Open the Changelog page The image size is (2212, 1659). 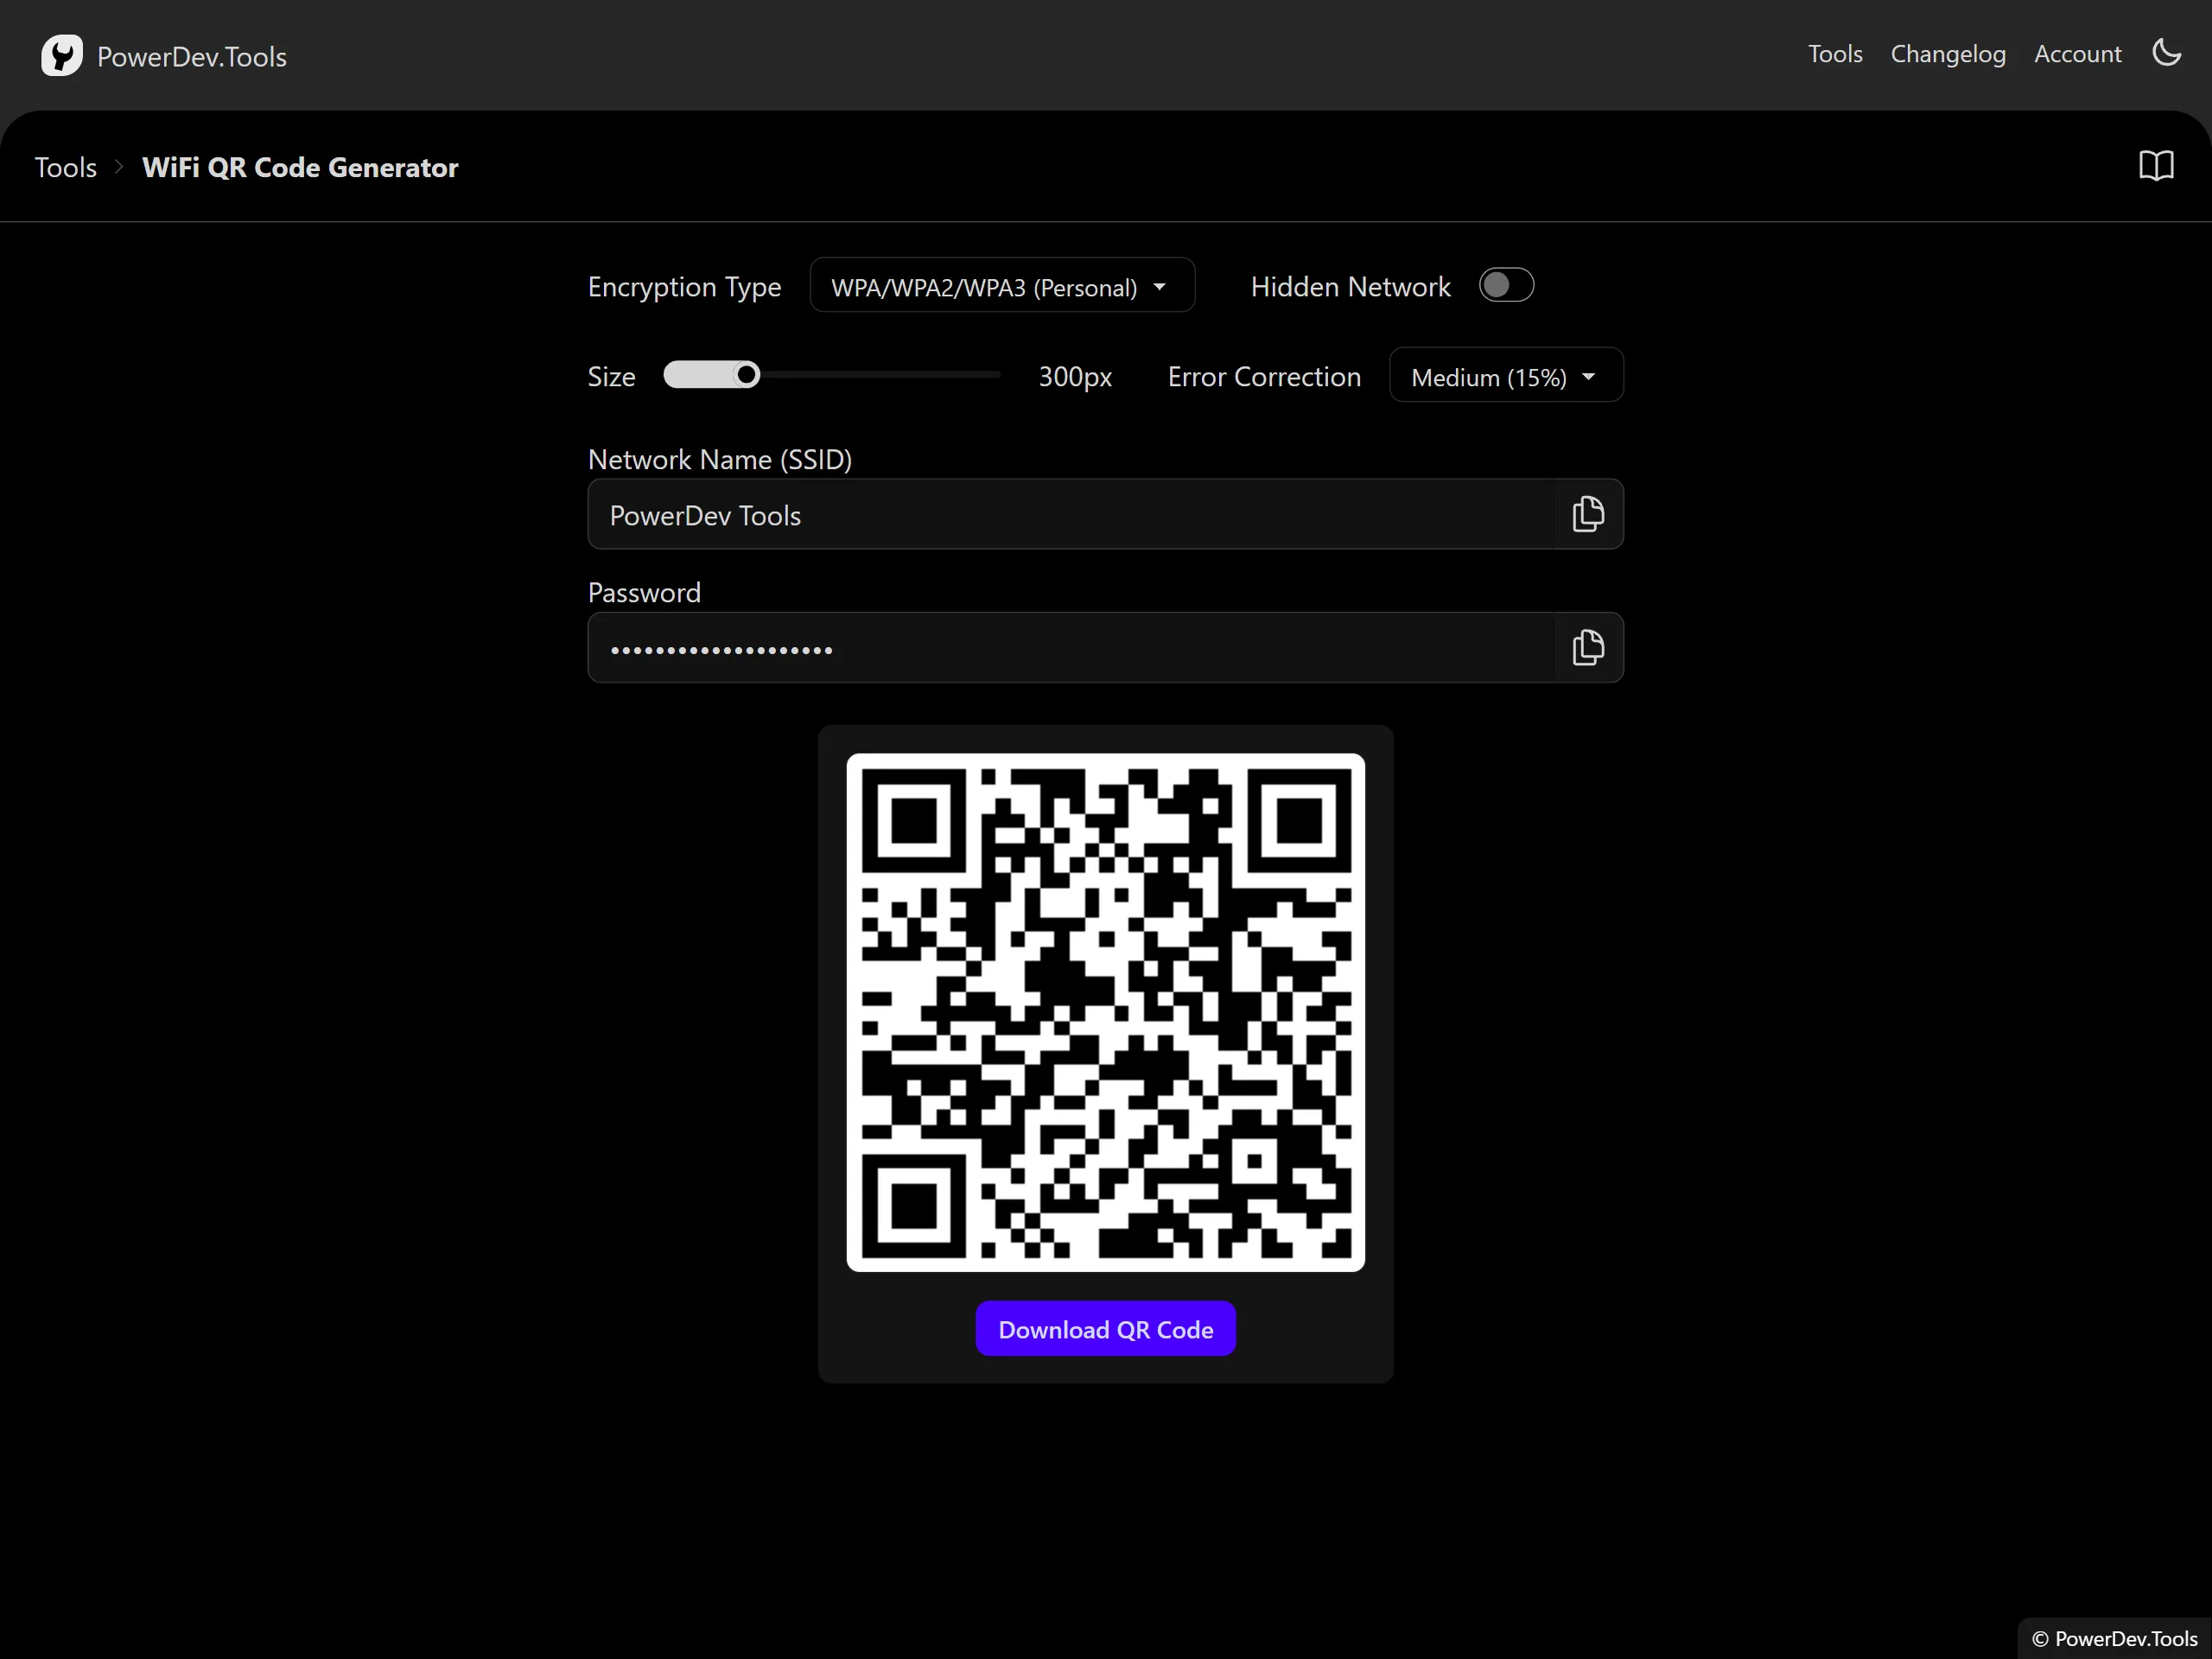point(1947,54)
